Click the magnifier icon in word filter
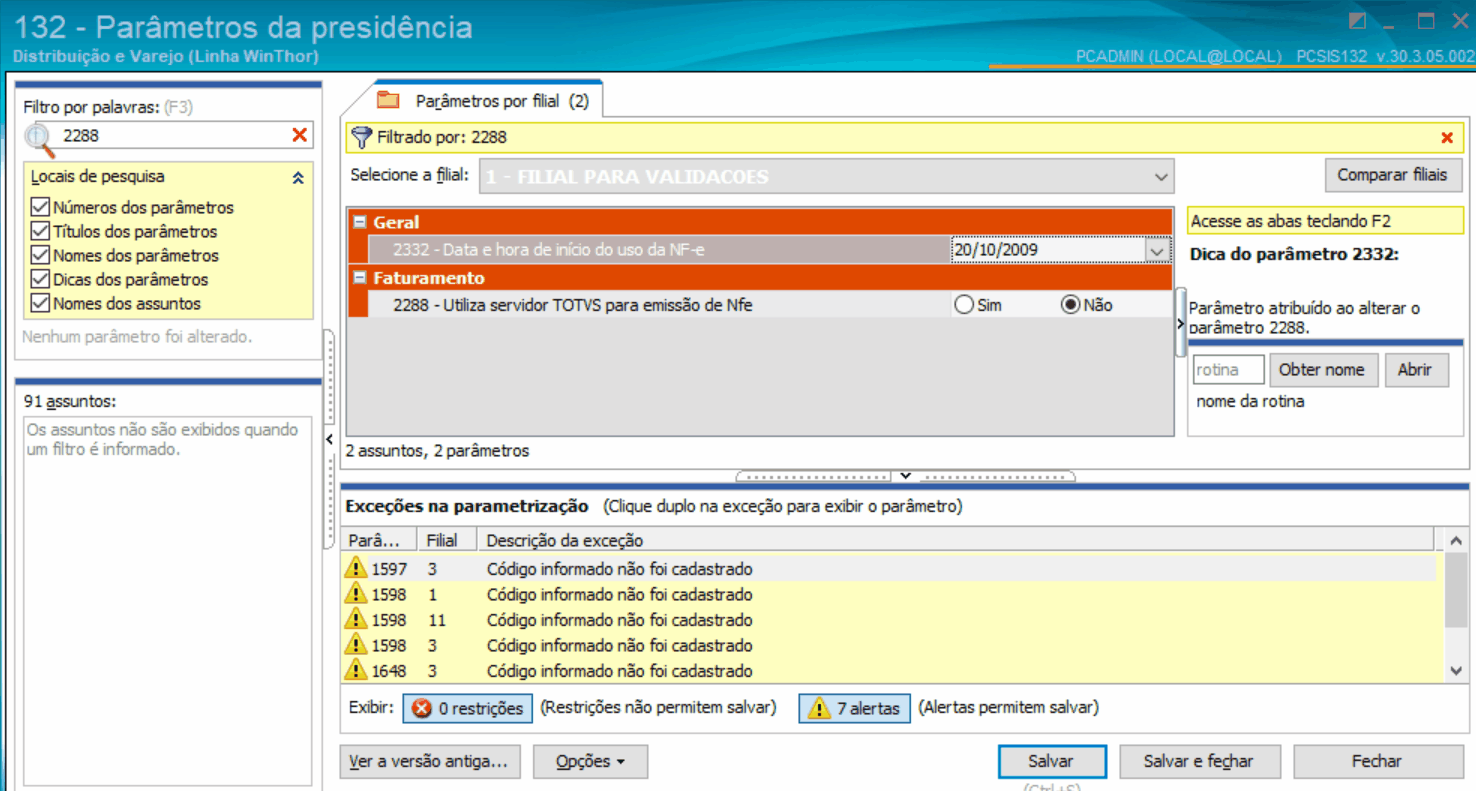Viewport: 1476px width, 791px height. coord(40,138)
